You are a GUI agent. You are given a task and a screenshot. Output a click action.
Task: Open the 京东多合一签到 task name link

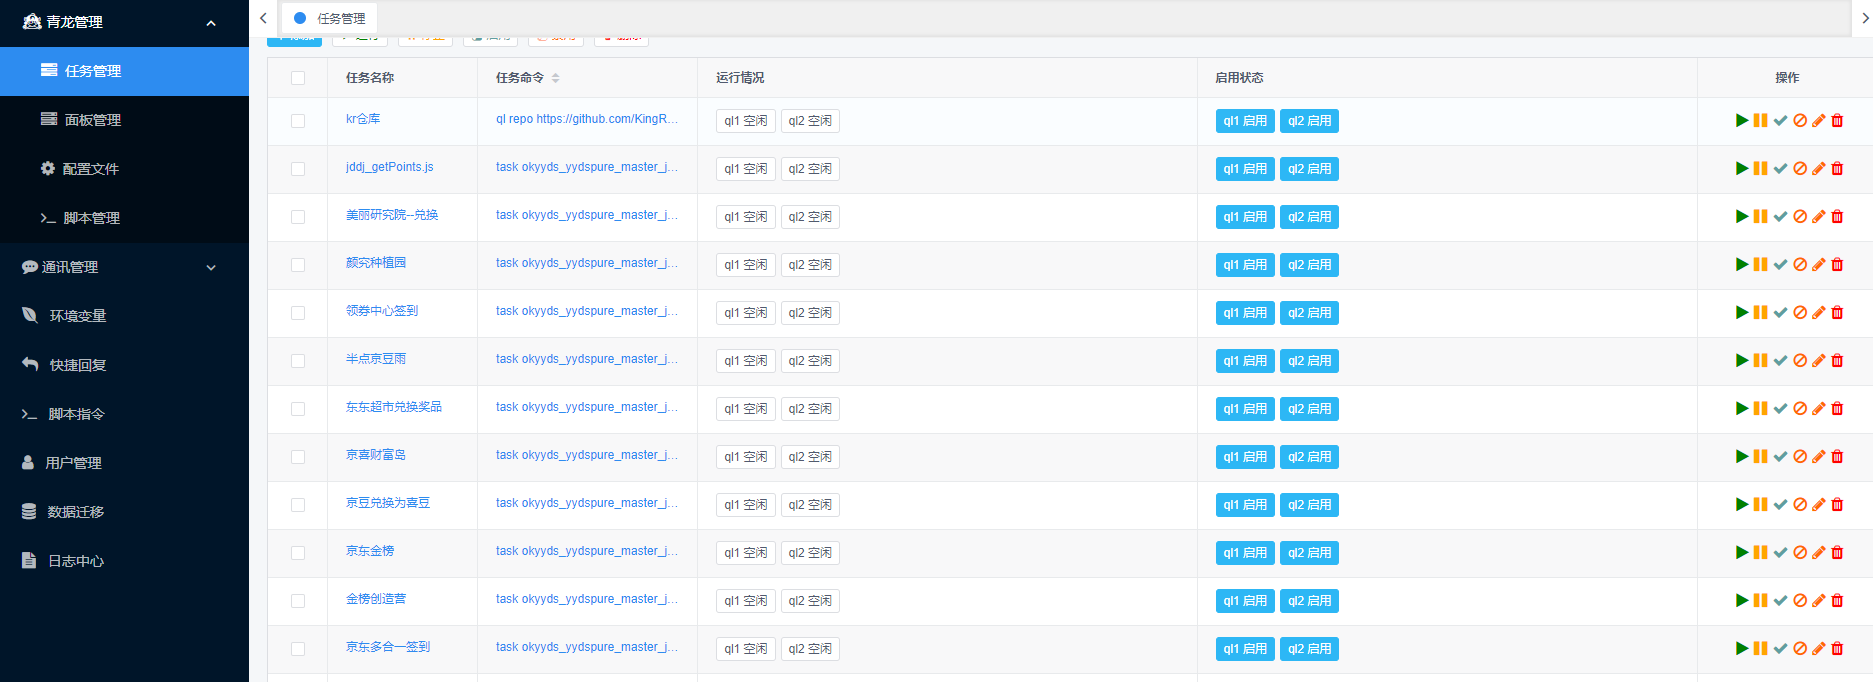coord(388,647)
